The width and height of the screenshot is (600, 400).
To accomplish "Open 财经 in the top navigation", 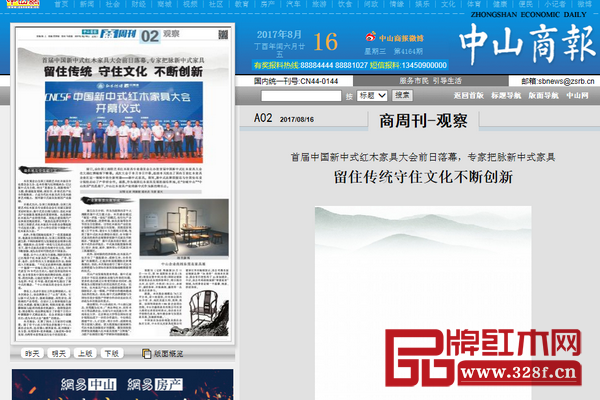I will 139,4.
